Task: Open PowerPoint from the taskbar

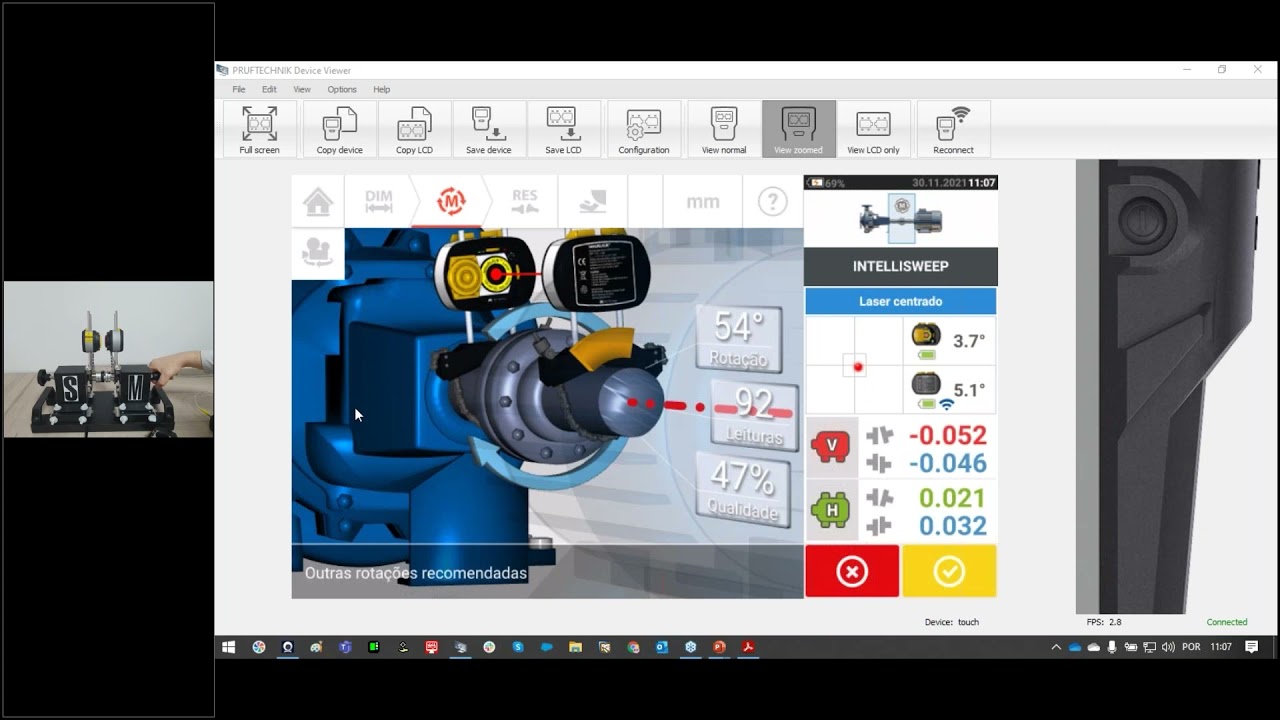Action: (x=719, y=647)
